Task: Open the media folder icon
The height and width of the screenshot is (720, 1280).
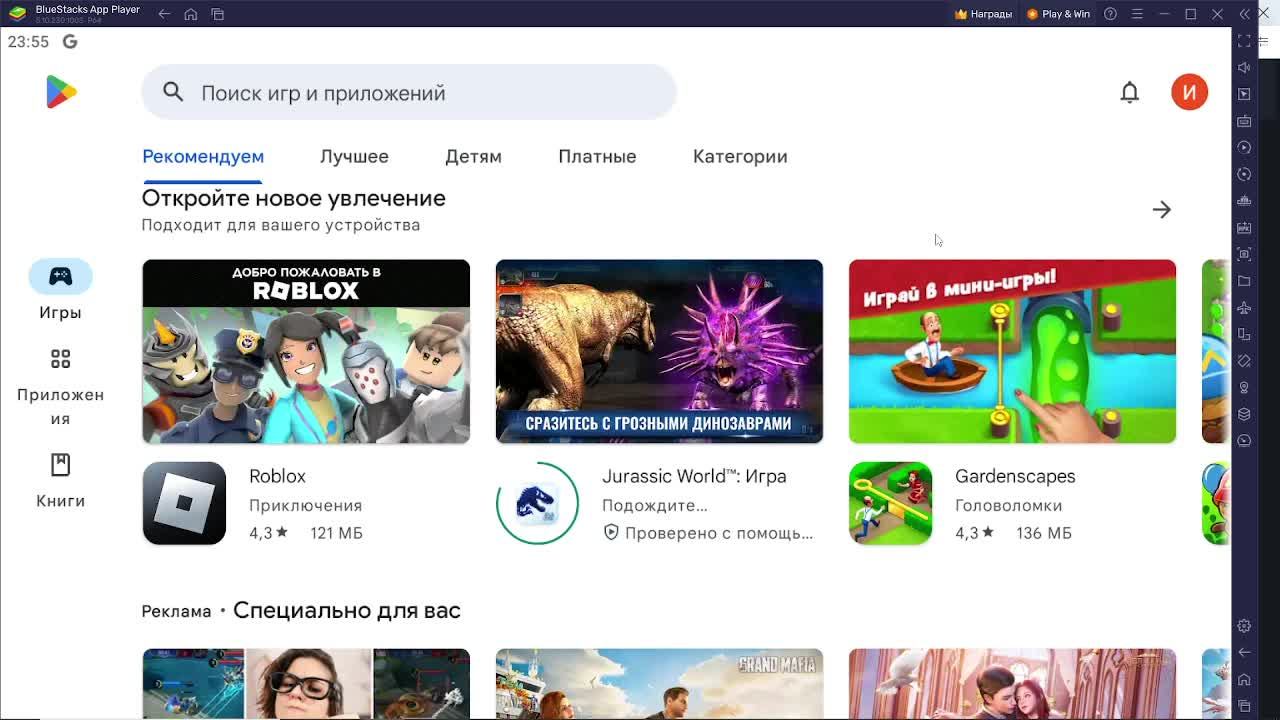Action: 1244,281
